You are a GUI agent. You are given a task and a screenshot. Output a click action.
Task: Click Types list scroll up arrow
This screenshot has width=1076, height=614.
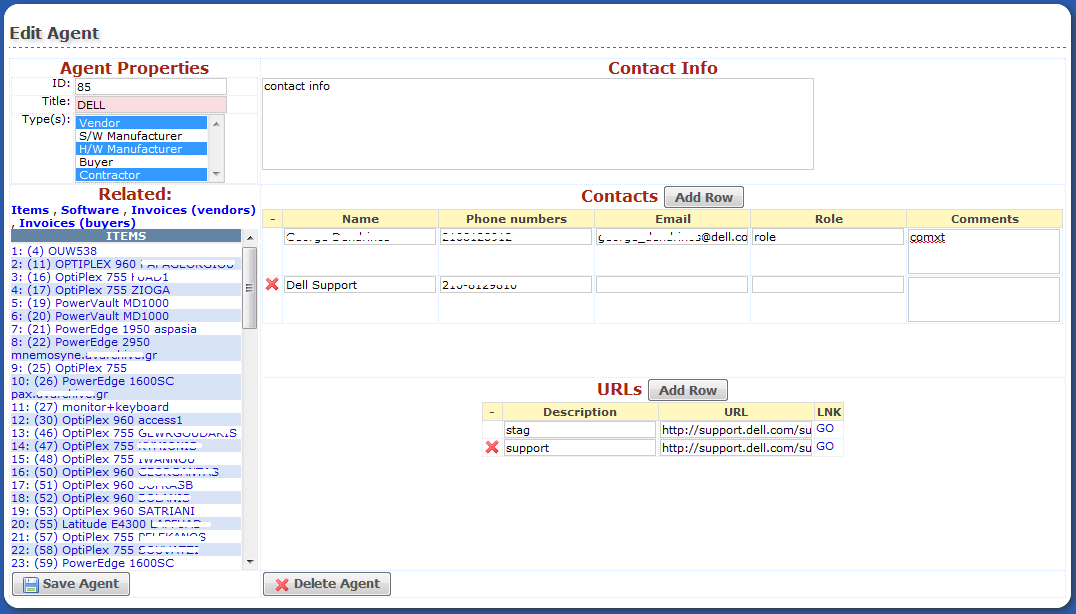pyautogui.click(x=216, y=123)
